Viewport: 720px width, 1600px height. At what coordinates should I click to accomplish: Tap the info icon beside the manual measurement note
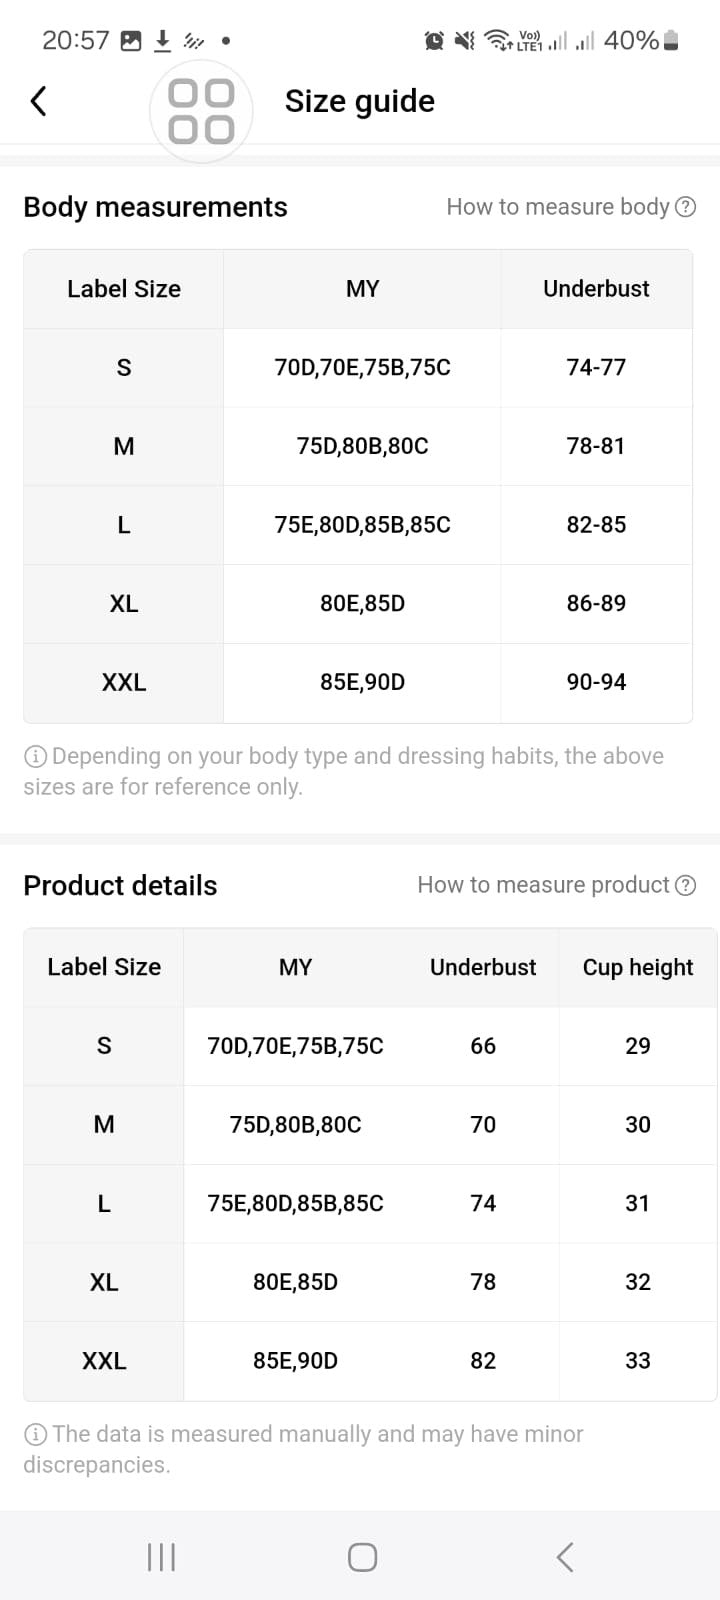(x=35, y=1434)
